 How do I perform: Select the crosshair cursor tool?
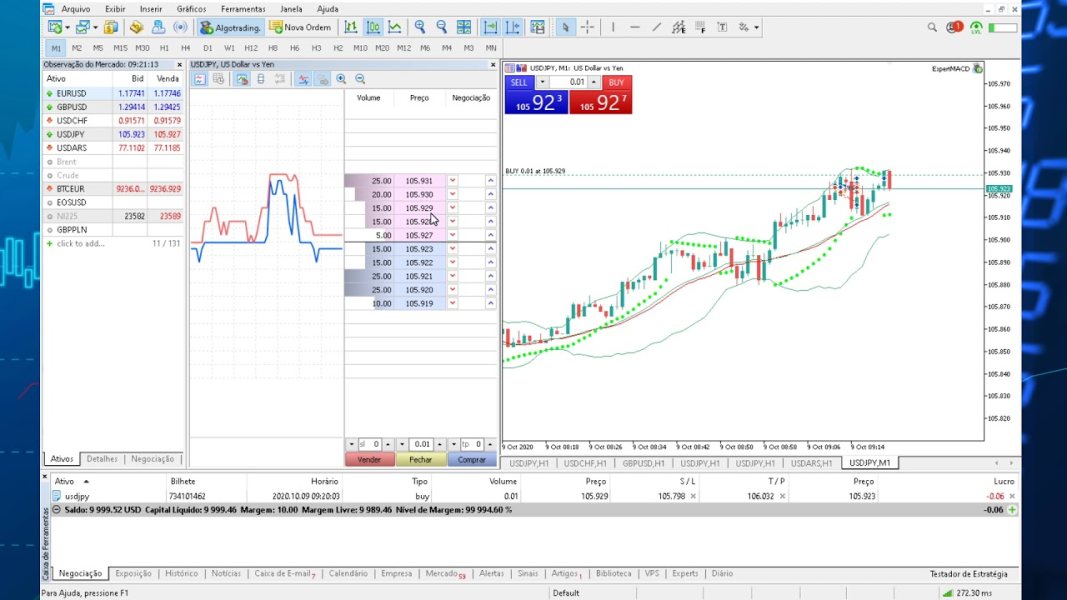pyautogui.click(x=587, y=27)
